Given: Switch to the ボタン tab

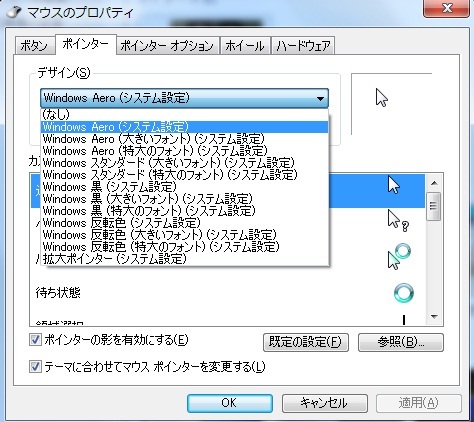Looking at the screenshot, I should (x=34, y=46).
